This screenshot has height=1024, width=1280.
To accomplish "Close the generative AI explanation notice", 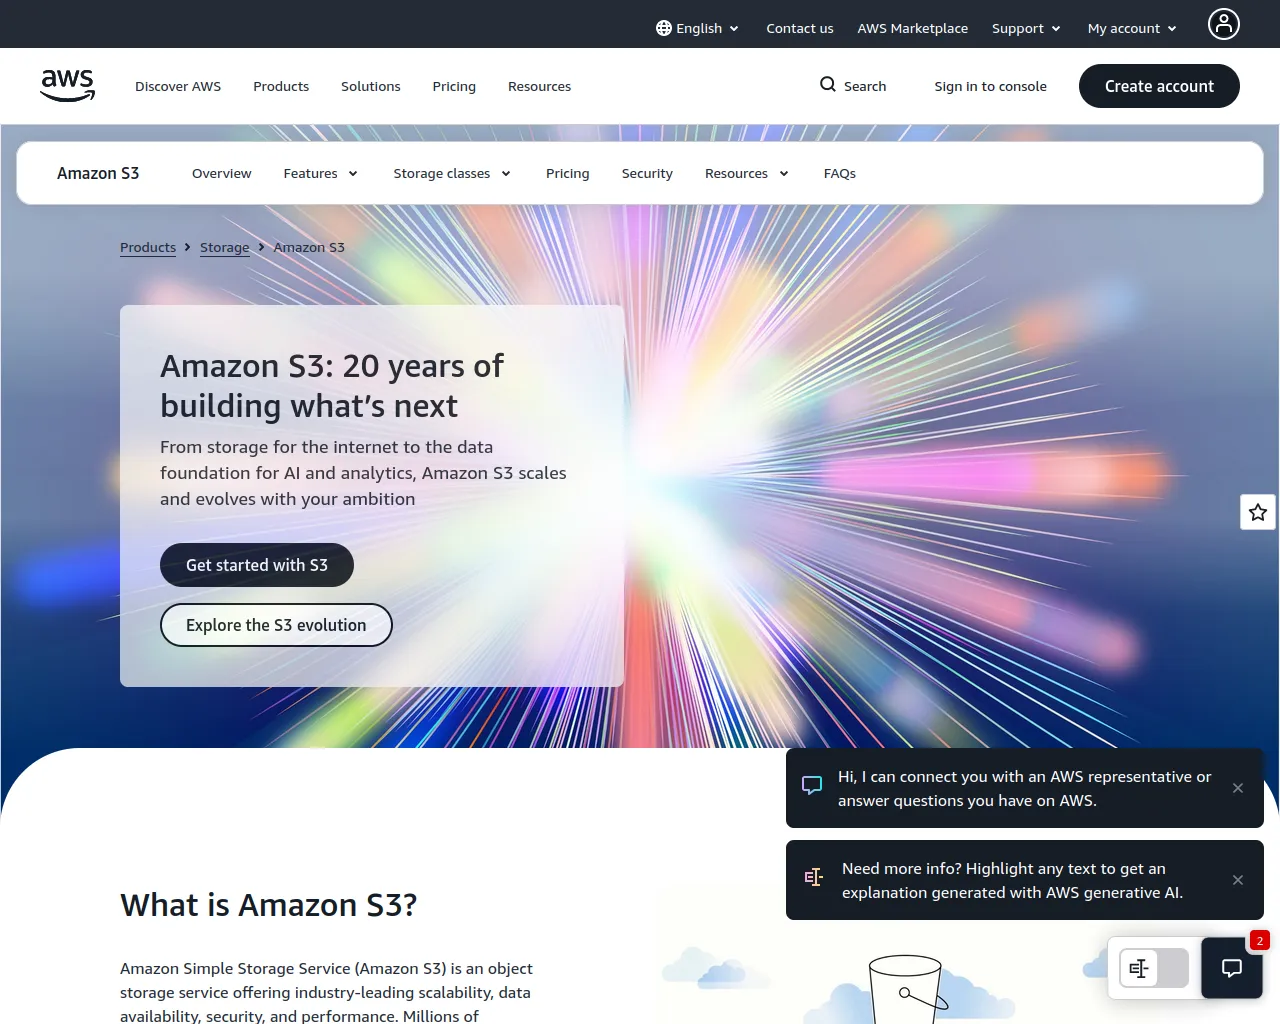I will [x=1238, y=880].
